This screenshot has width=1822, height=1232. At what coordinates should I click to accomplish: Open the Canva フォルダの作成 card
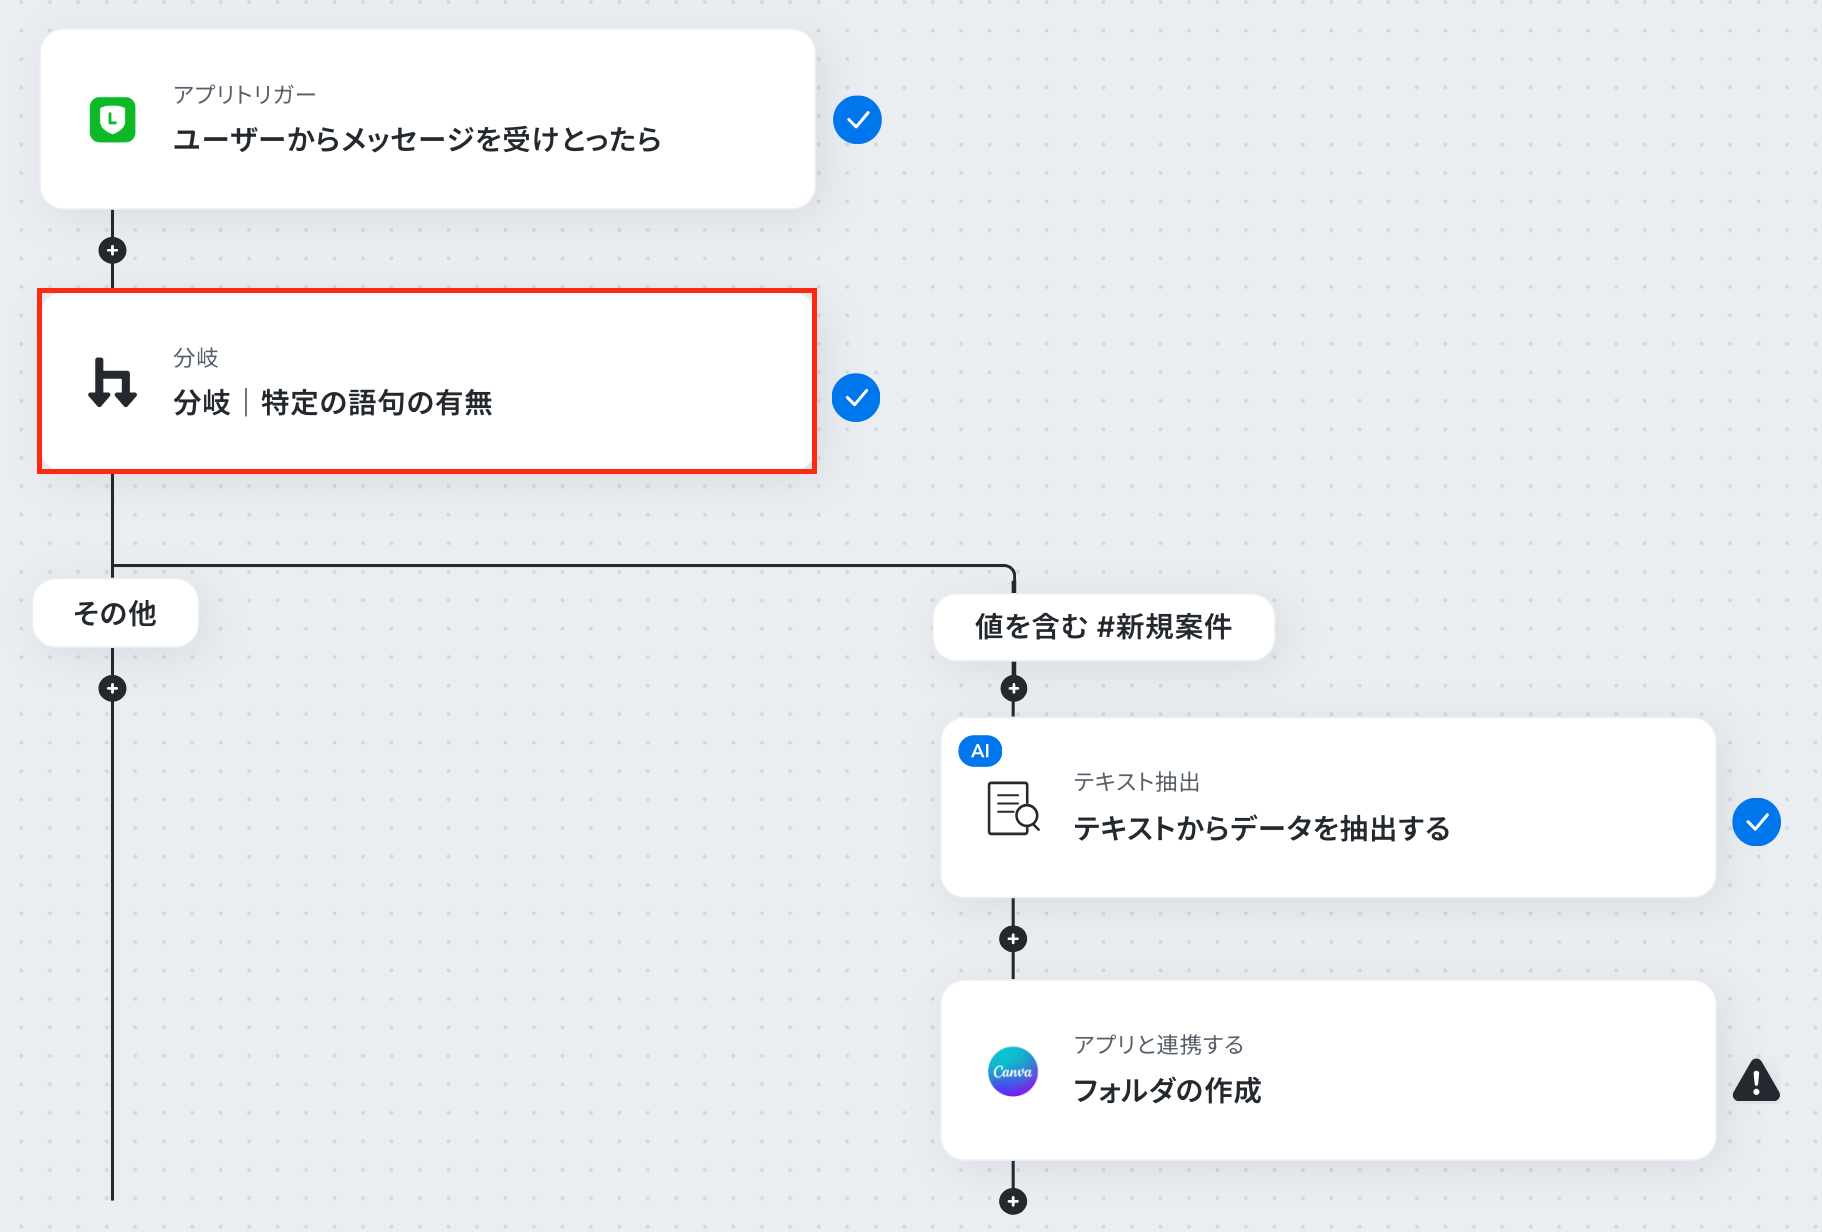[1328, 1070]
